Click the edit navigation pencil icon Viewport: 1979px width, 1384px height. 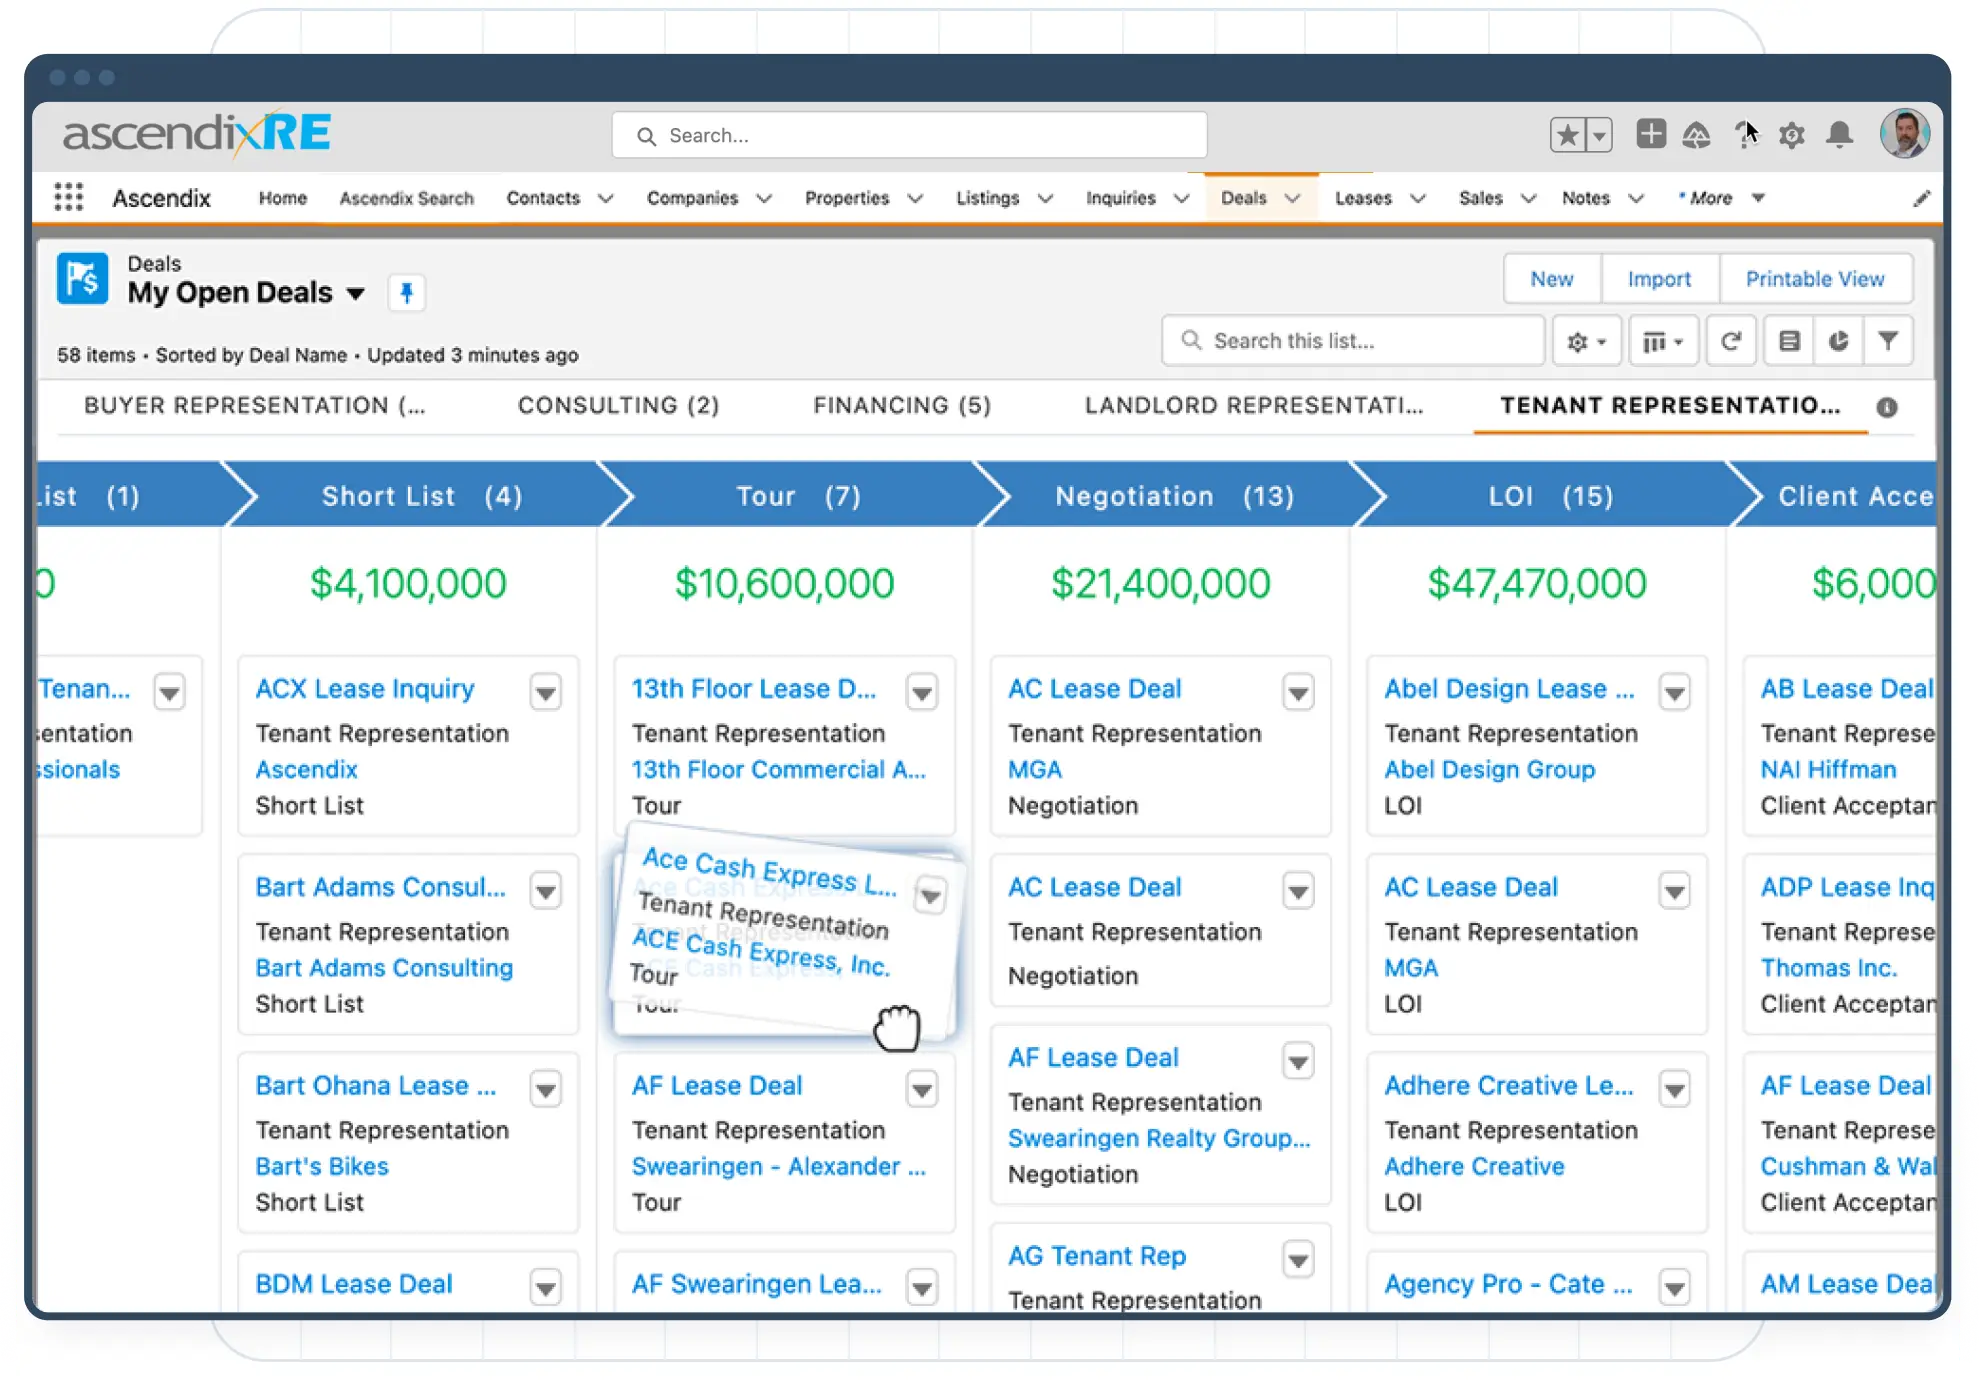coord(1921,198)
